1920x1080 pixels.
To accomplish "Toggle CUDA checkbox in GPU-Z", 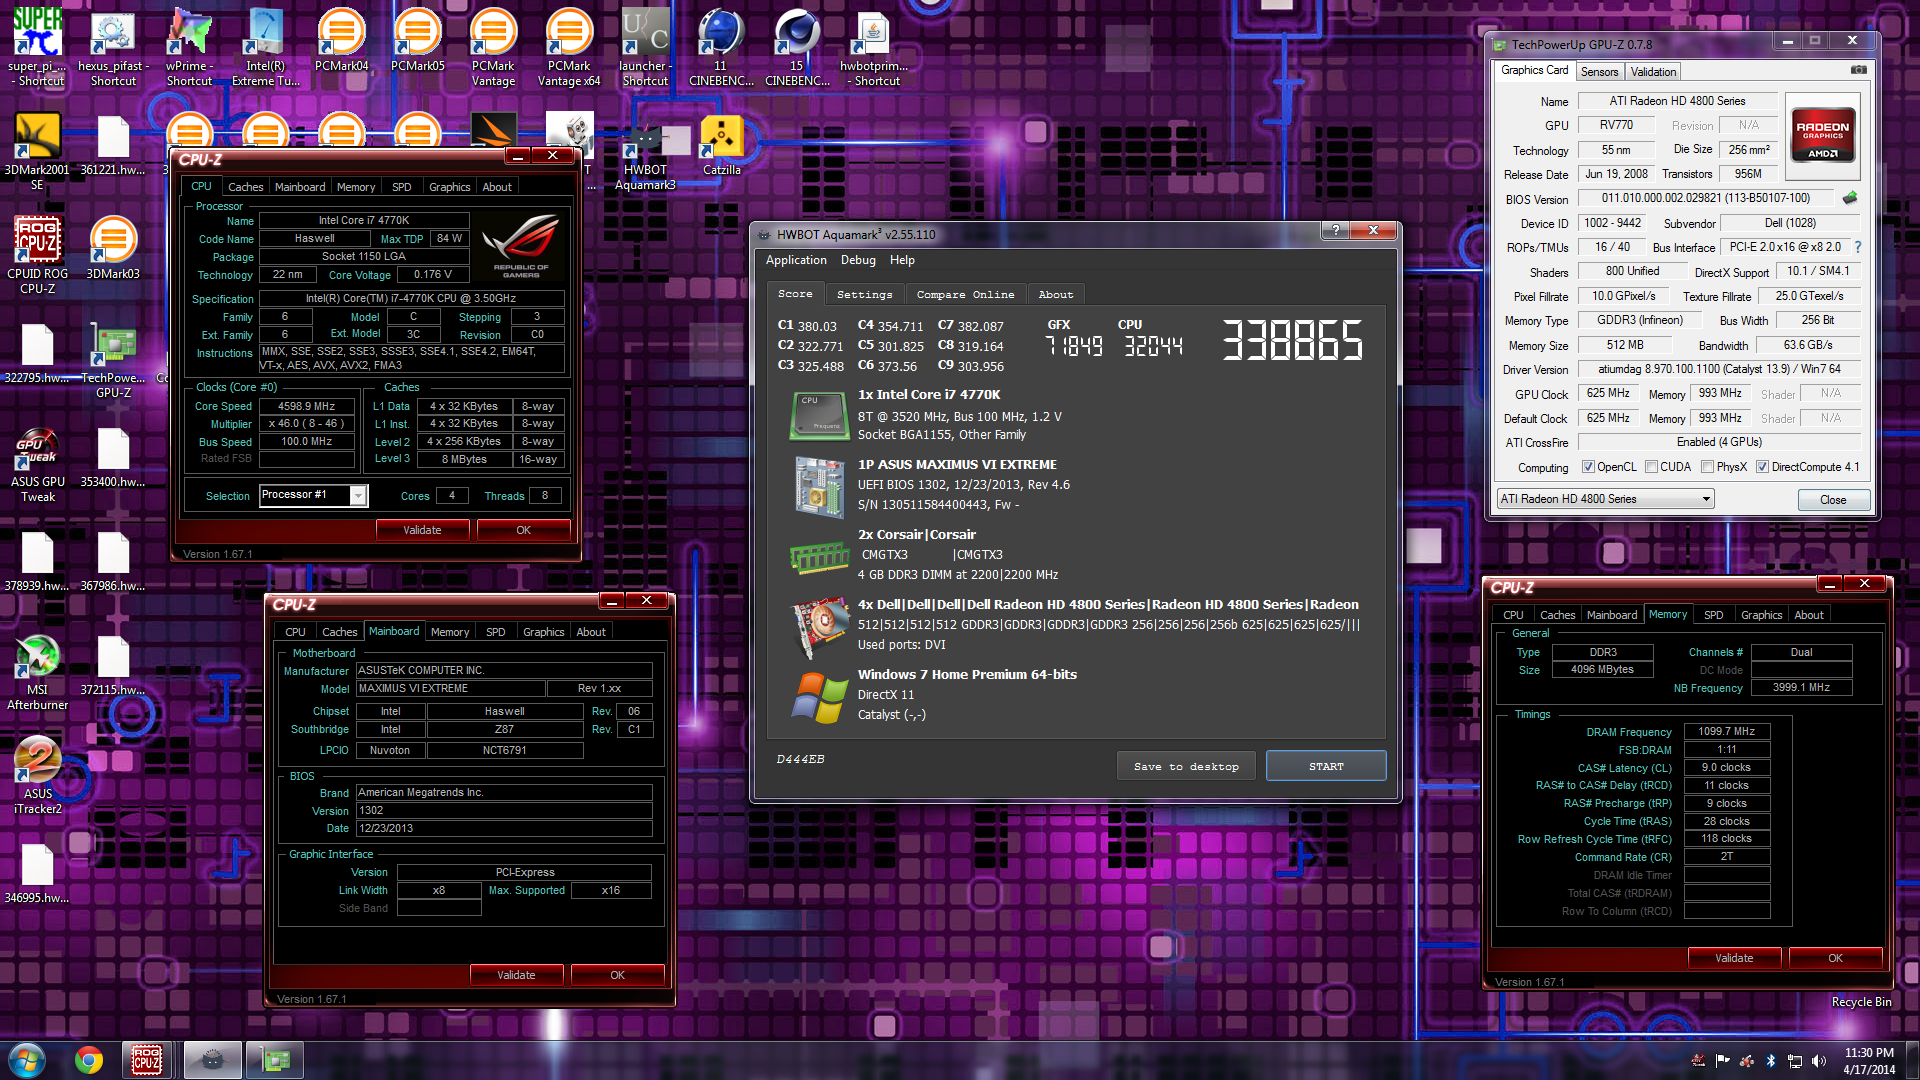I will pyautogui.click(x=1651, y=467).
